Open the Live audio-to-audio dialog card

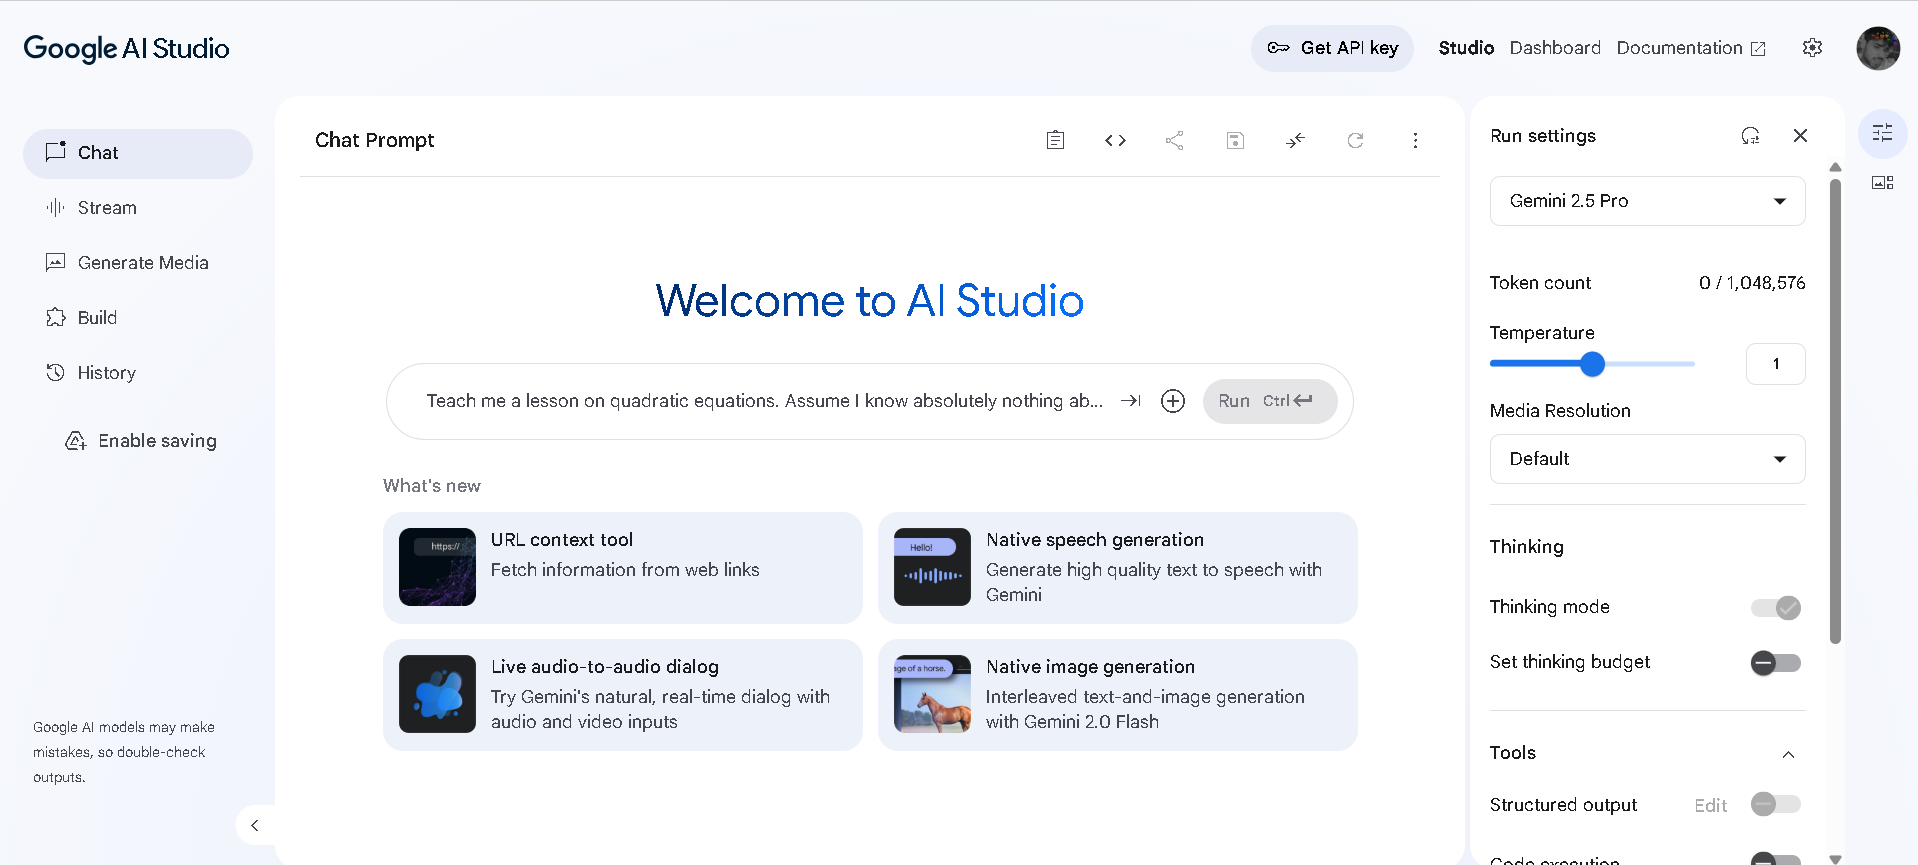pyautogui.click(x=622, y=694)
